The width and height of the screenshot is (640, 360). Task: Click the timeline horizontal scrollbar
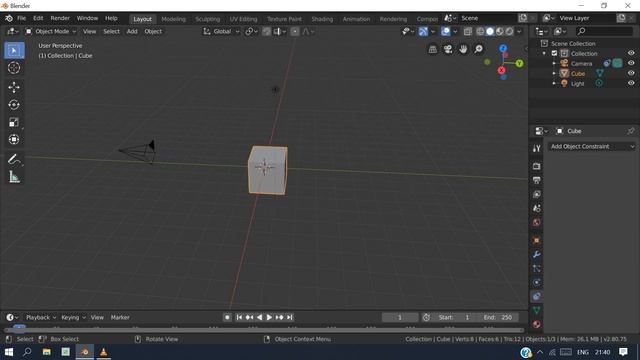[x=264, y=330]
